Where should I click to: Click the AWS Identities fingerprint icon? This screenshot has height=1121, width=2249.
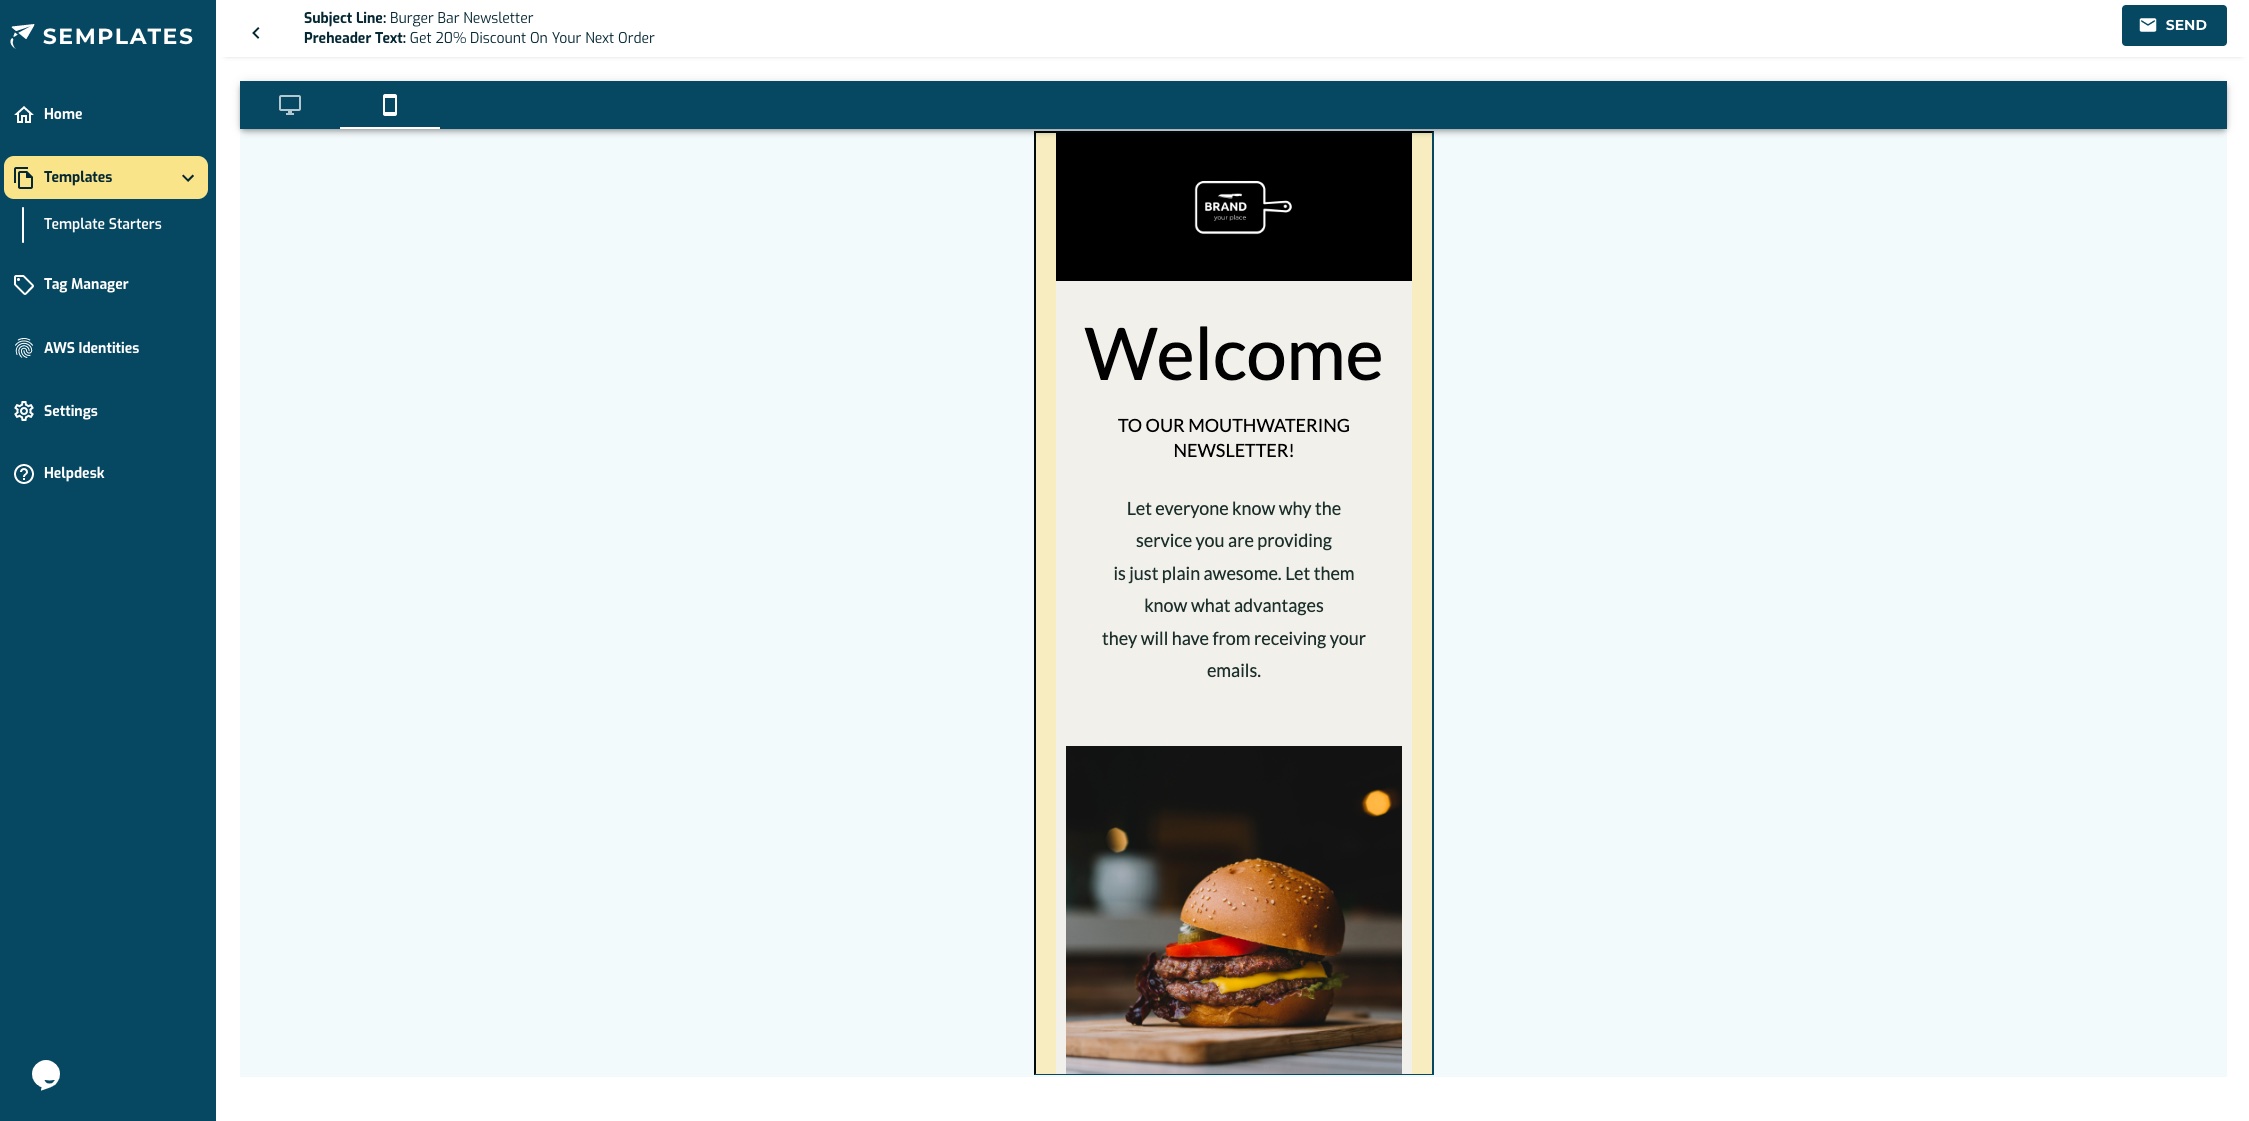click(24, 348)
